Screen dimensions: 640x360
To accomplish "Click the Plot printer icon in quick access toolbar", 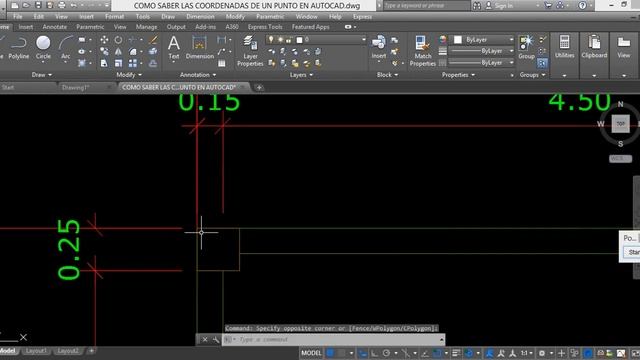I will click(62, 5).
